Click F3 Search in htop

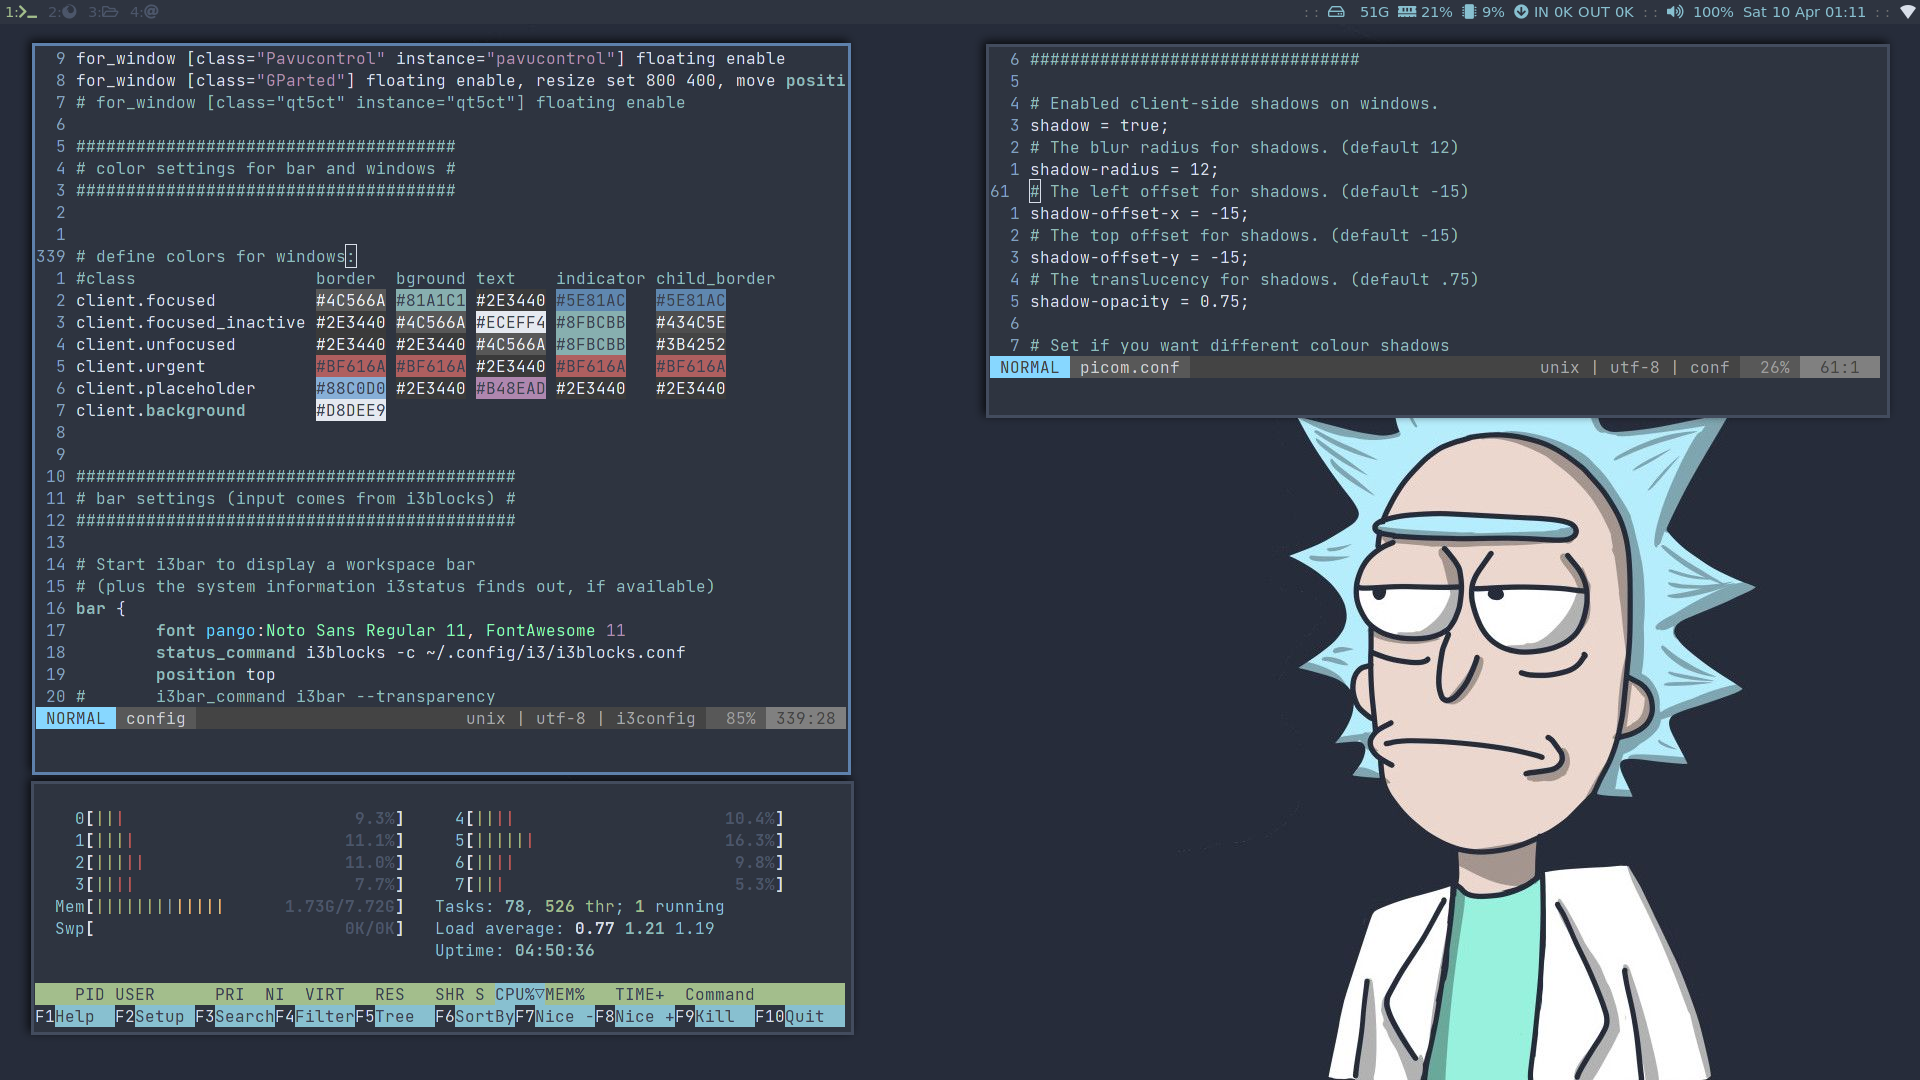tap(235, 1017)
